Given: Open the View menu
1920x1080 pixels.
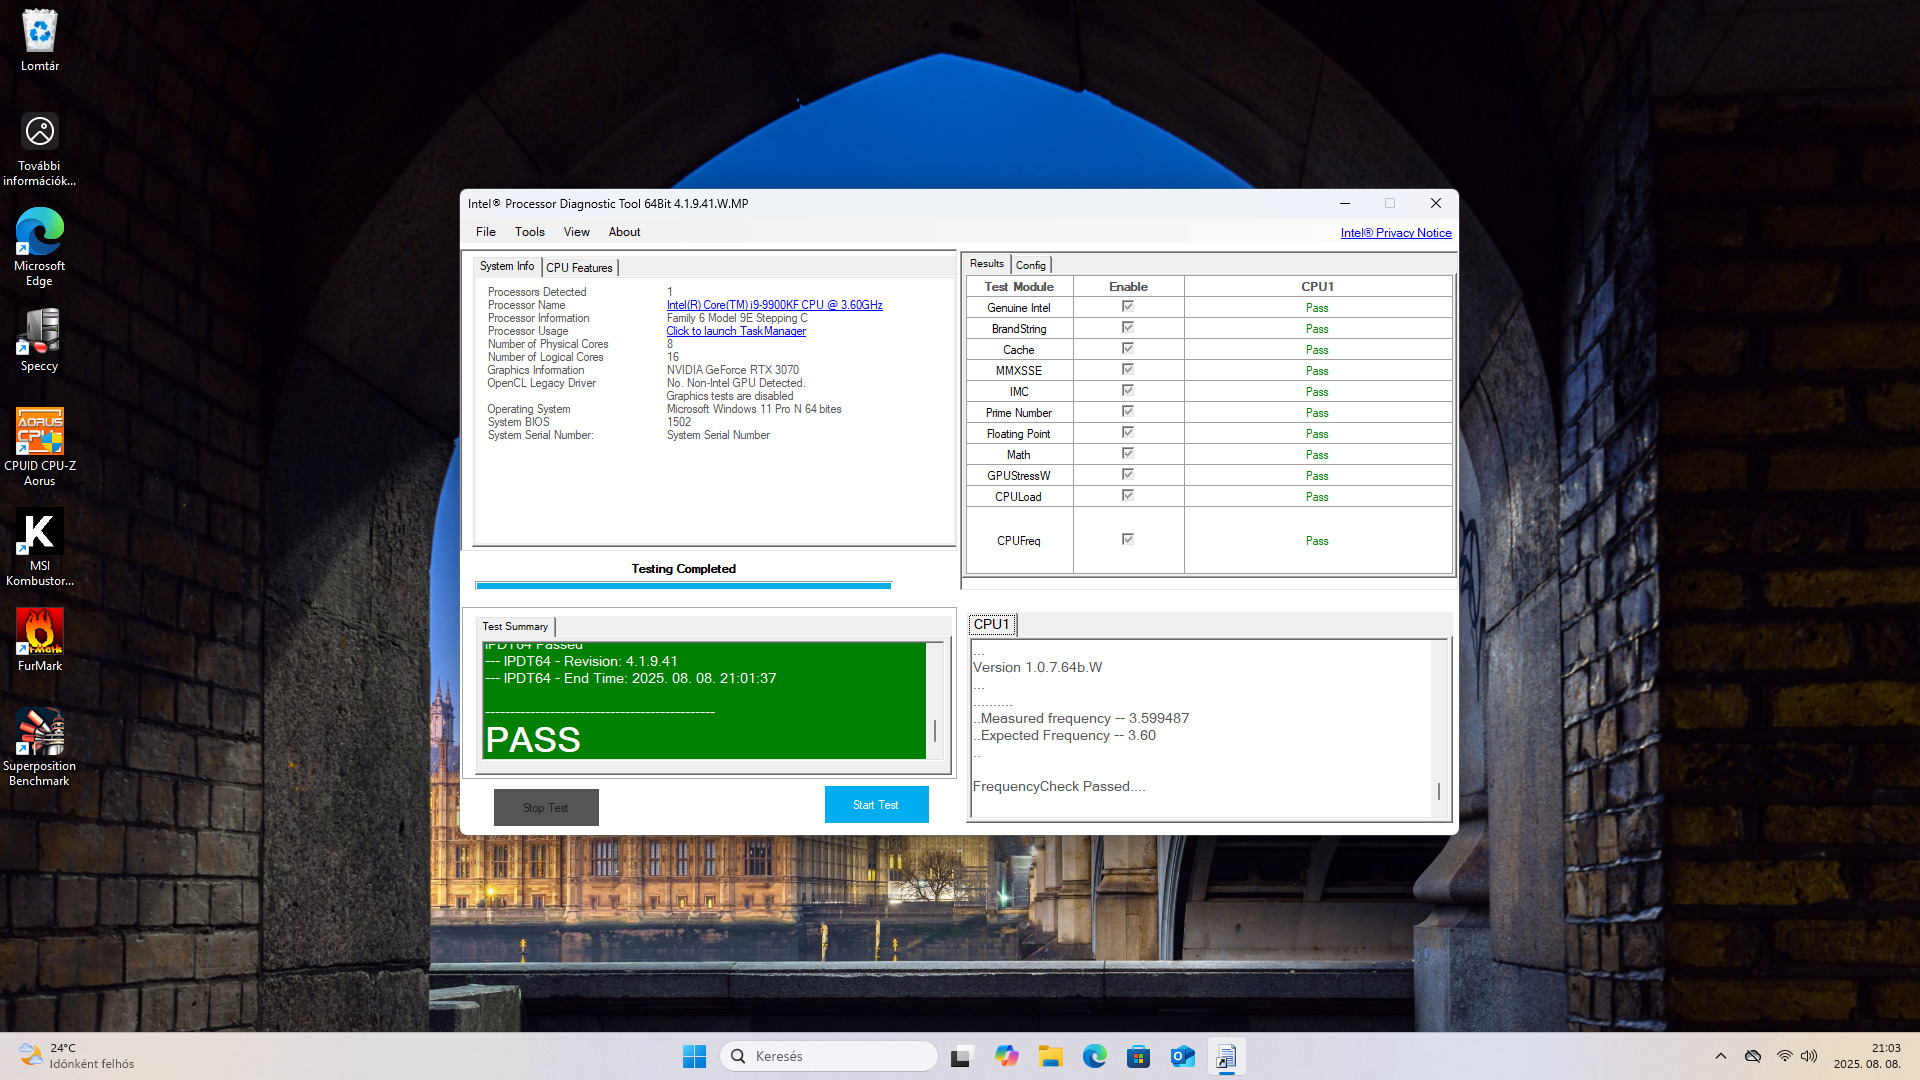Looking at the screenshot, I should (x=576, y=232).
